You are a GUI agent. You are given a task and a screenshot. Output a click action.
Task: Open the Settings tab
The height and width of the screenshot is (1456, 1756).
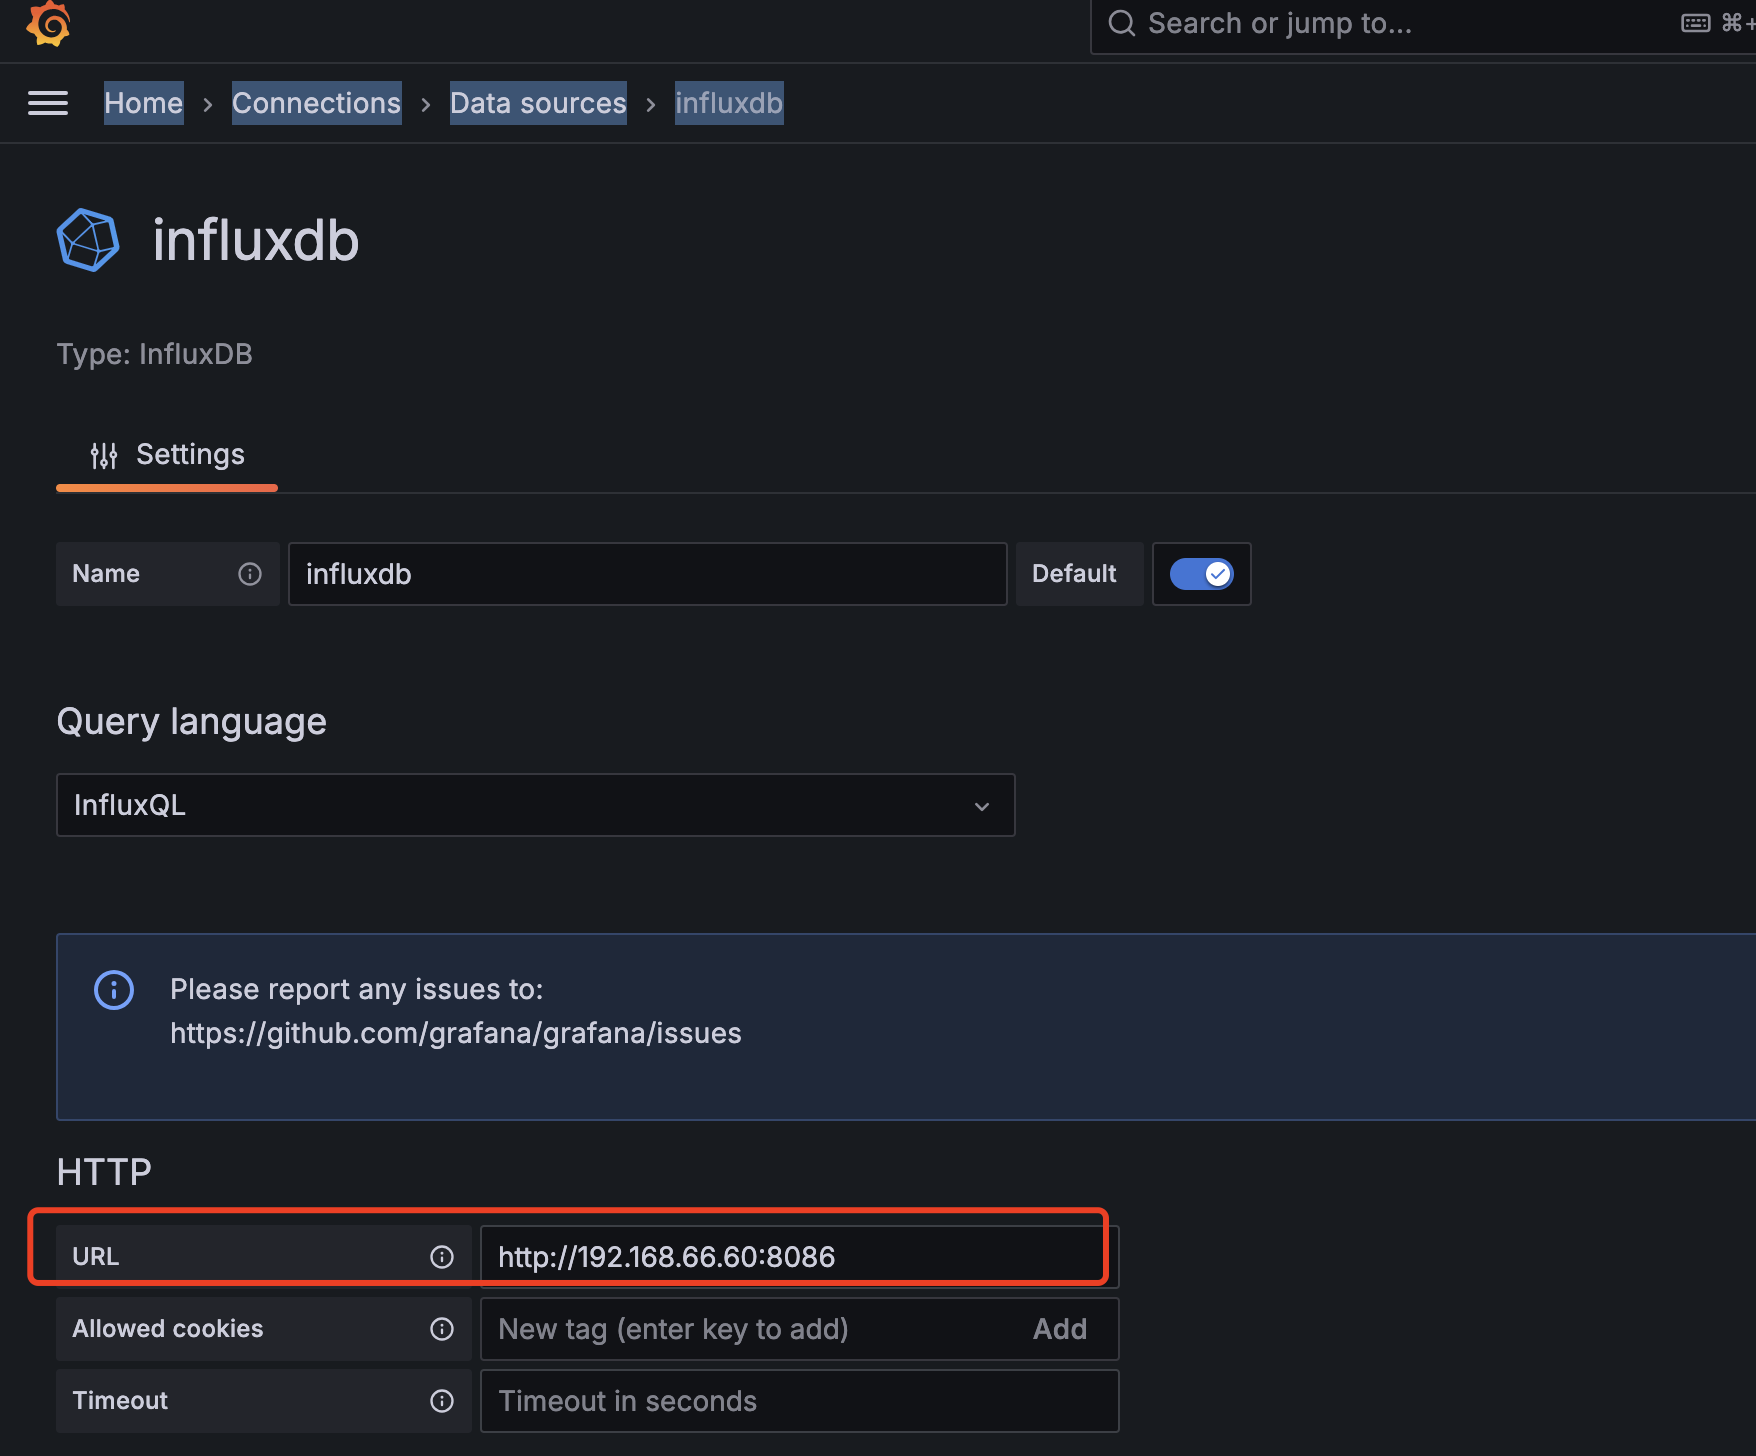click(167, 455)
